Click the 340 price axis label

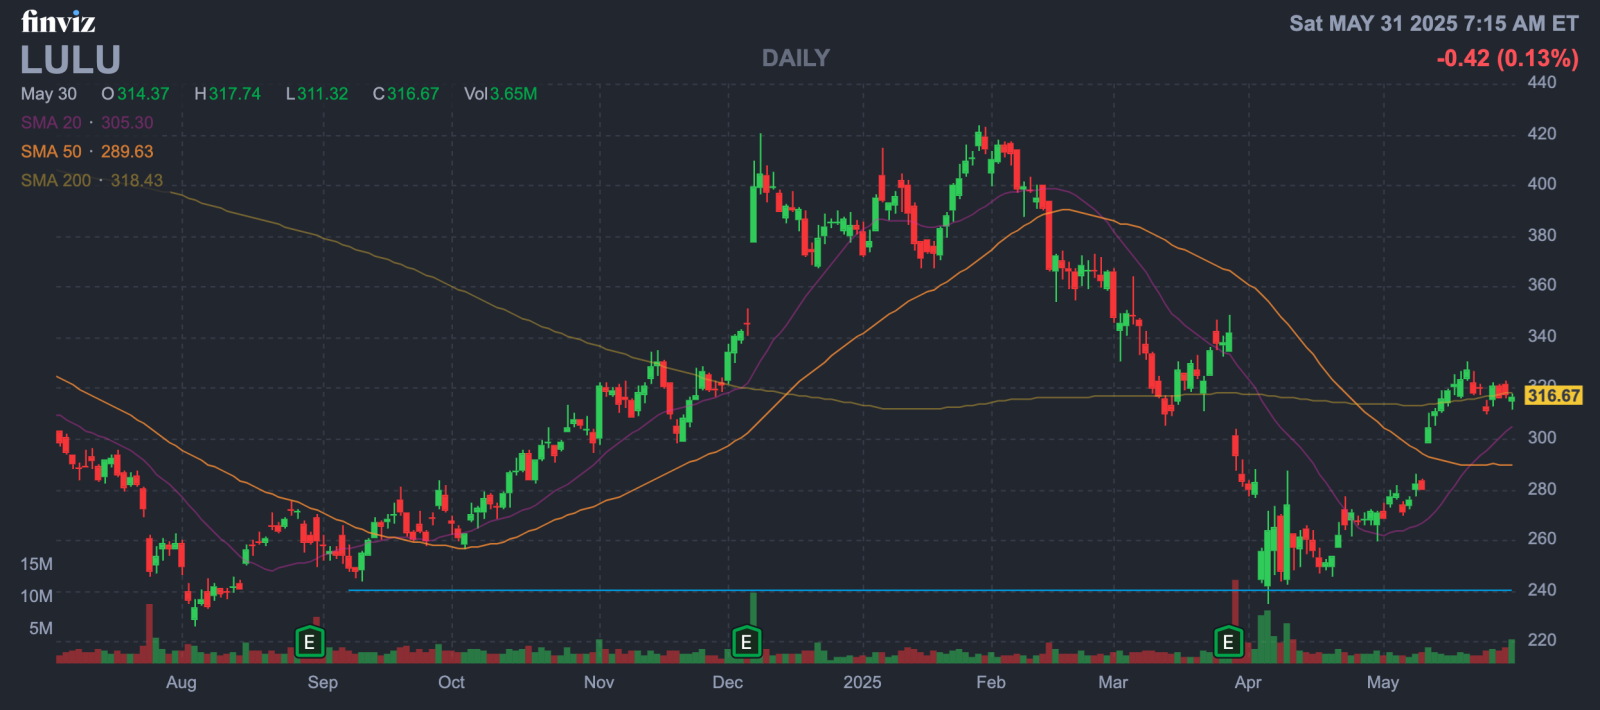point(1542,336)
